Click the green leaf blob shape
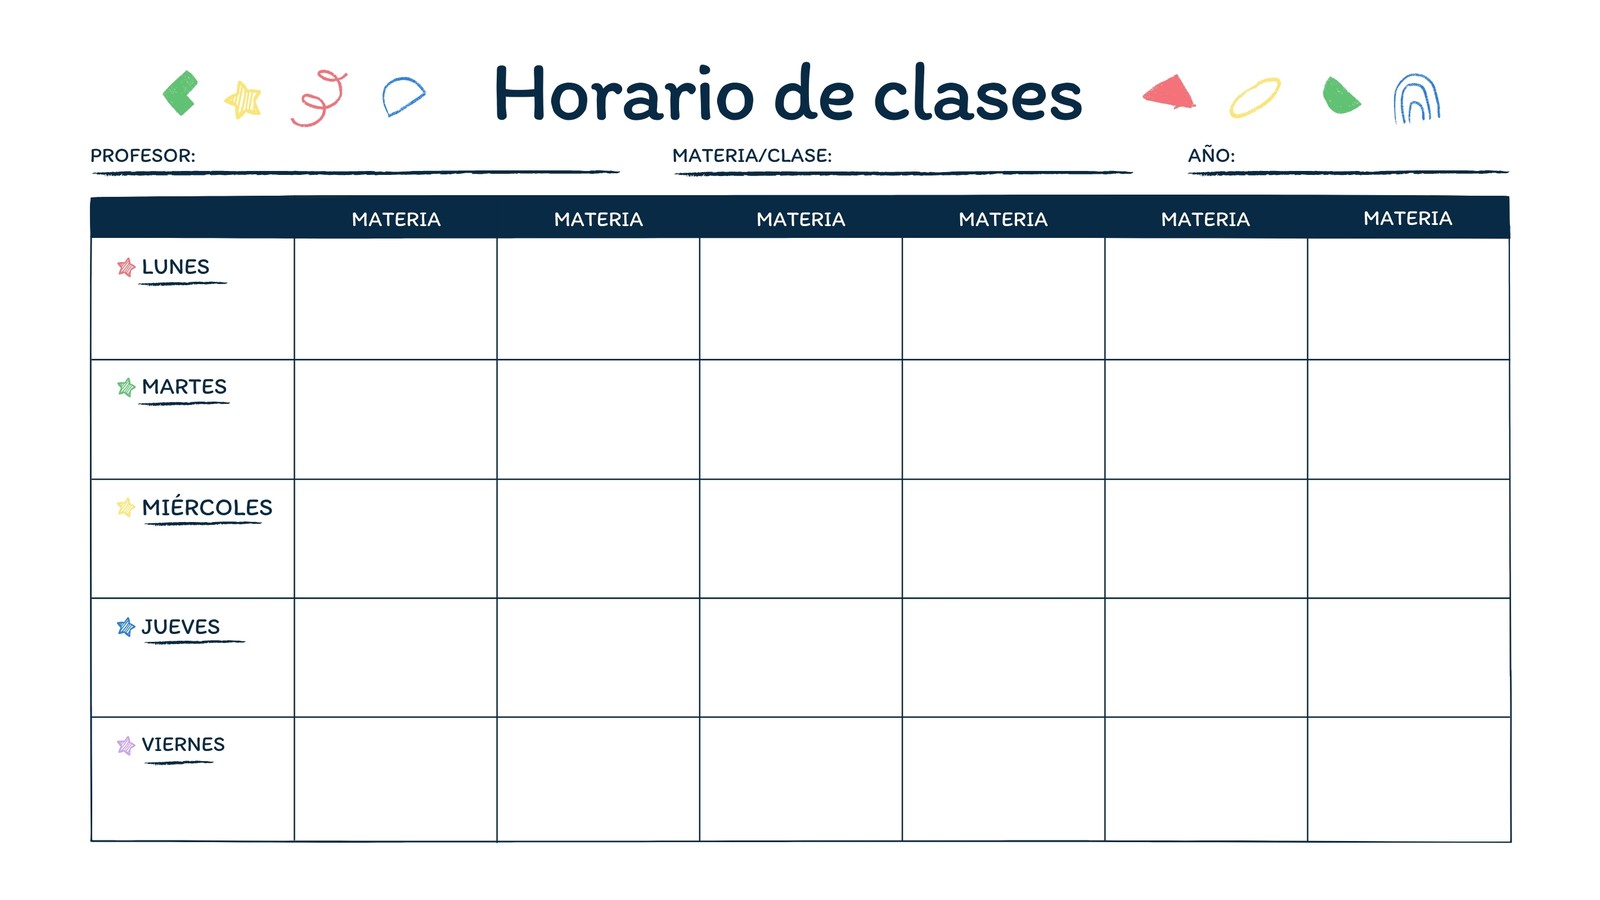Viewport: 1600px width, 900px height. [1340, 96]
